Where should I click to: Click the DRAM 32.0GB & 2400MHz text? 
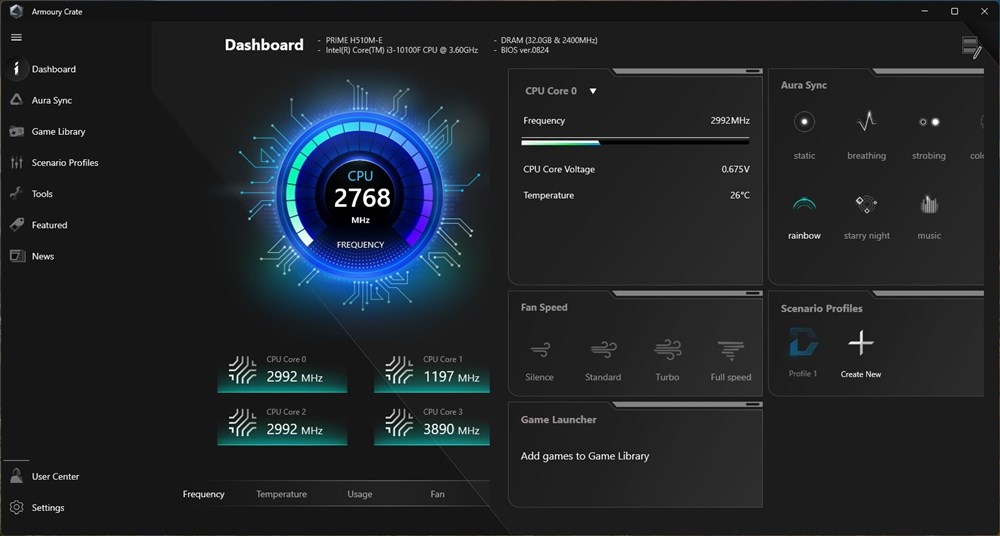point(549,40)
